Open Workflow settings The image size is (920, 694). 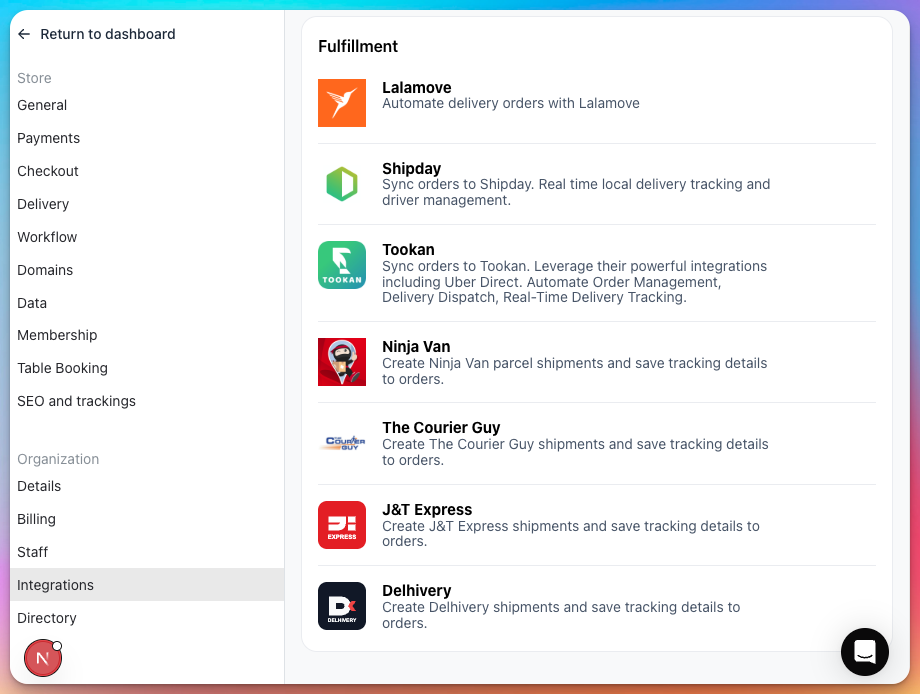(47, 237)
